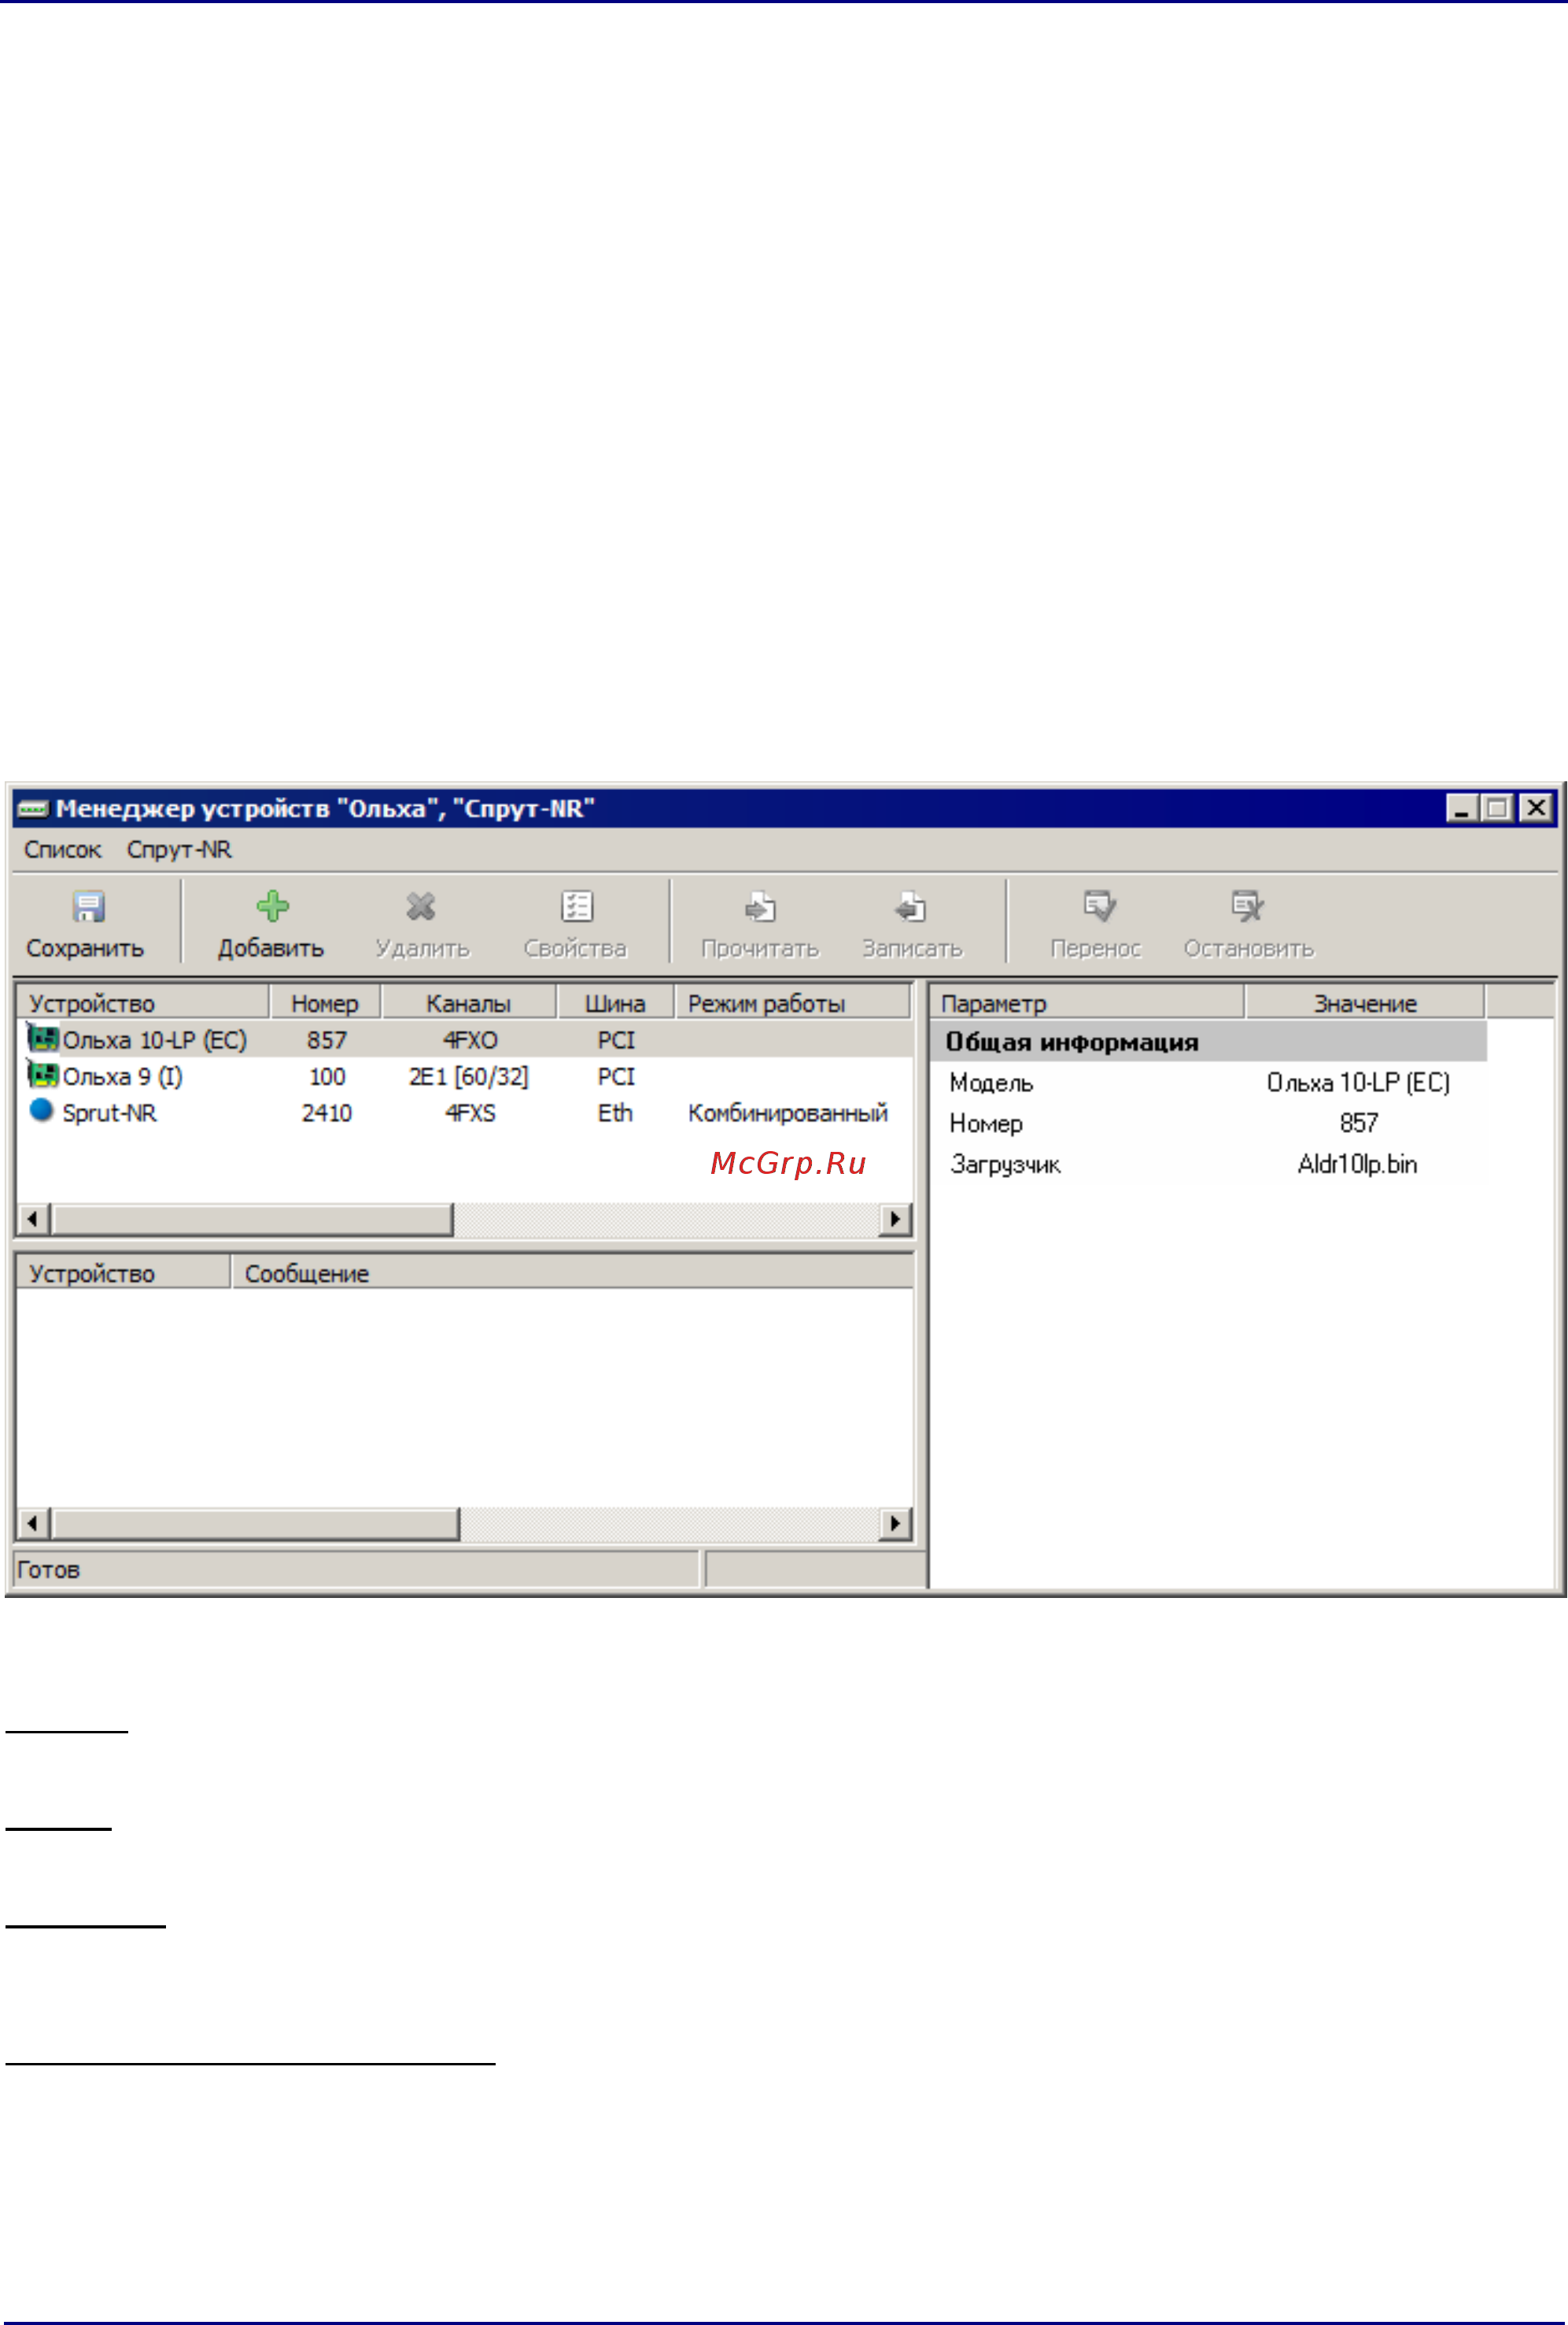This screenshot has width=1568, height=2325.
Task: Select the blue Sprut-NR device icon
Action: (x=41, y=1111)
